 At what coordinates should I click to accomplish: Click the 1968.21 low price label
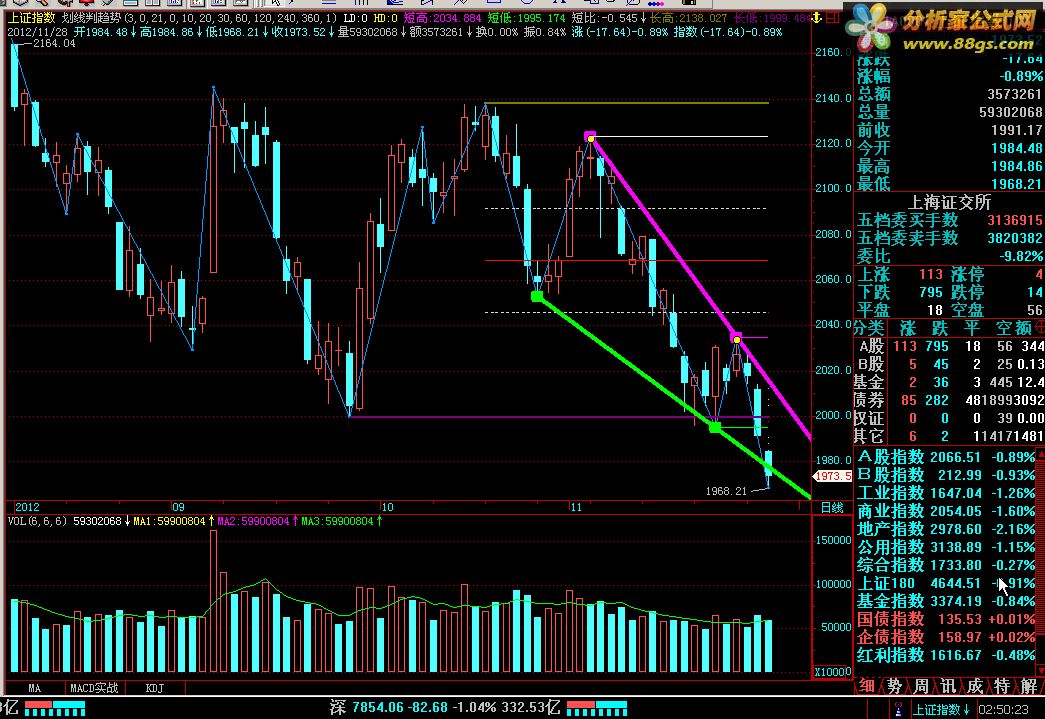[726, 491]
